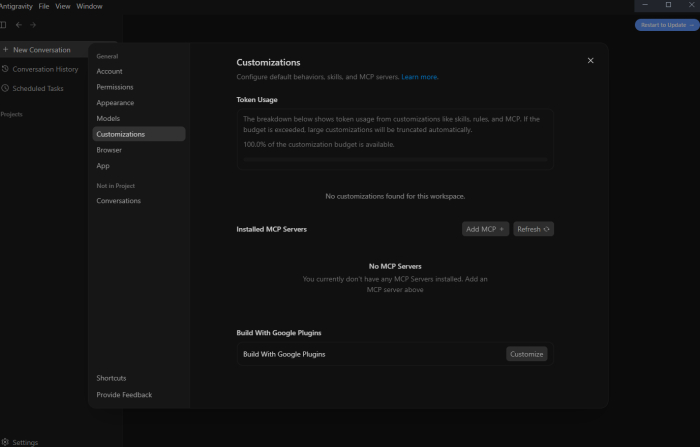This screenshot has height=447, width=700.
Task: Go back with the left arrow
Action: [19, 25]
